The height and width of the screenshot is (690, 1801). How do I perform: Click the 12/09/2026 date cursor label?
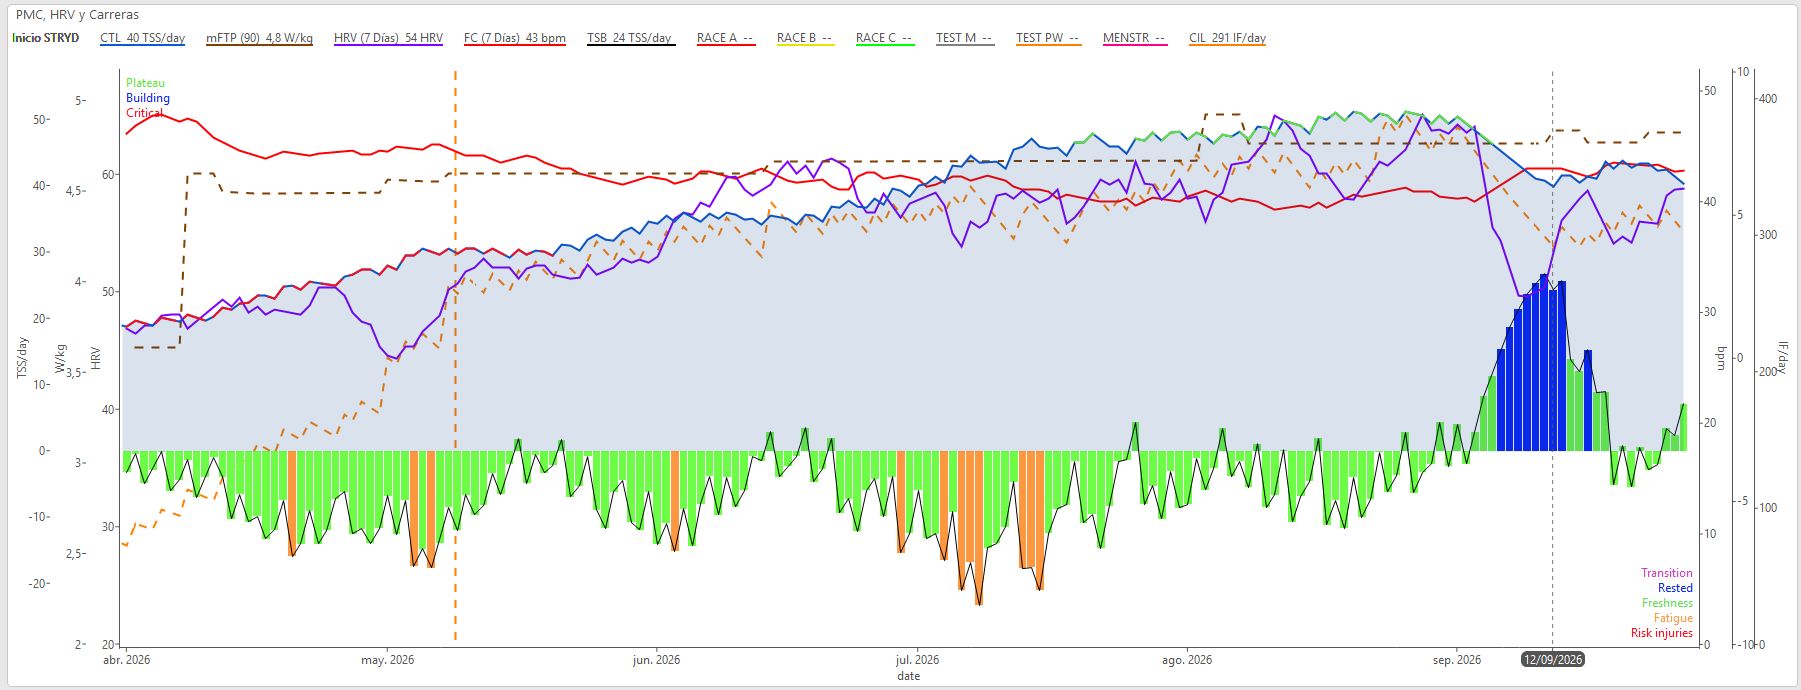pos(1552,660)
